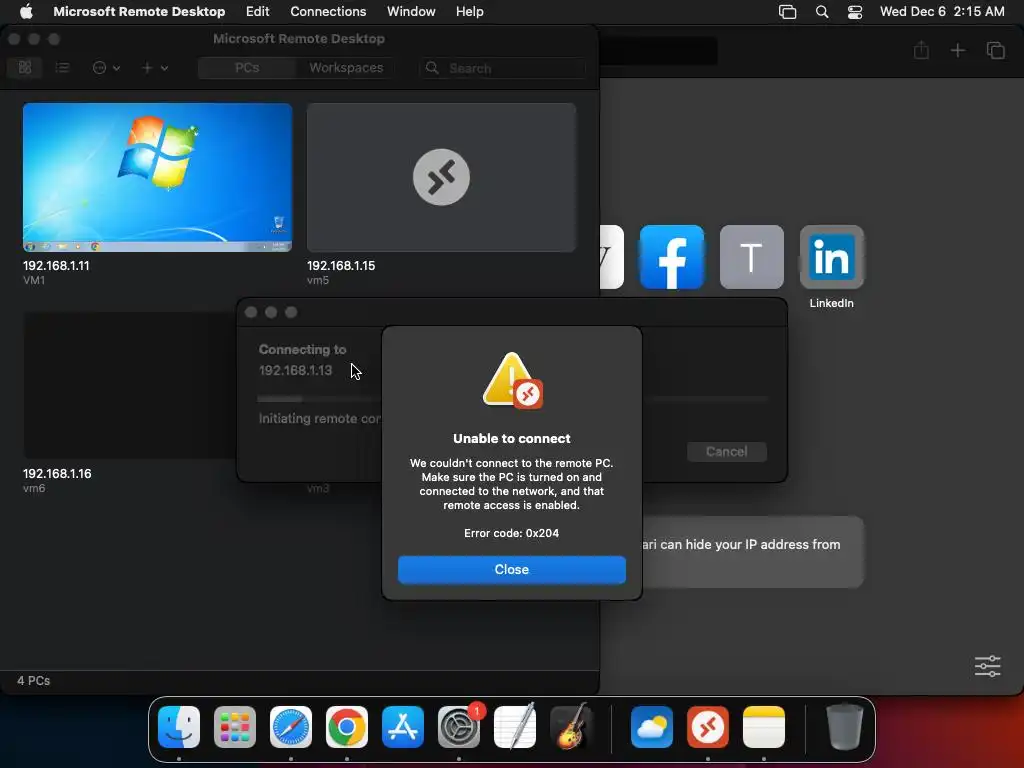1024x768 pixels.
Task: Open Launchpad from the Dock
Action: (235, 727)
